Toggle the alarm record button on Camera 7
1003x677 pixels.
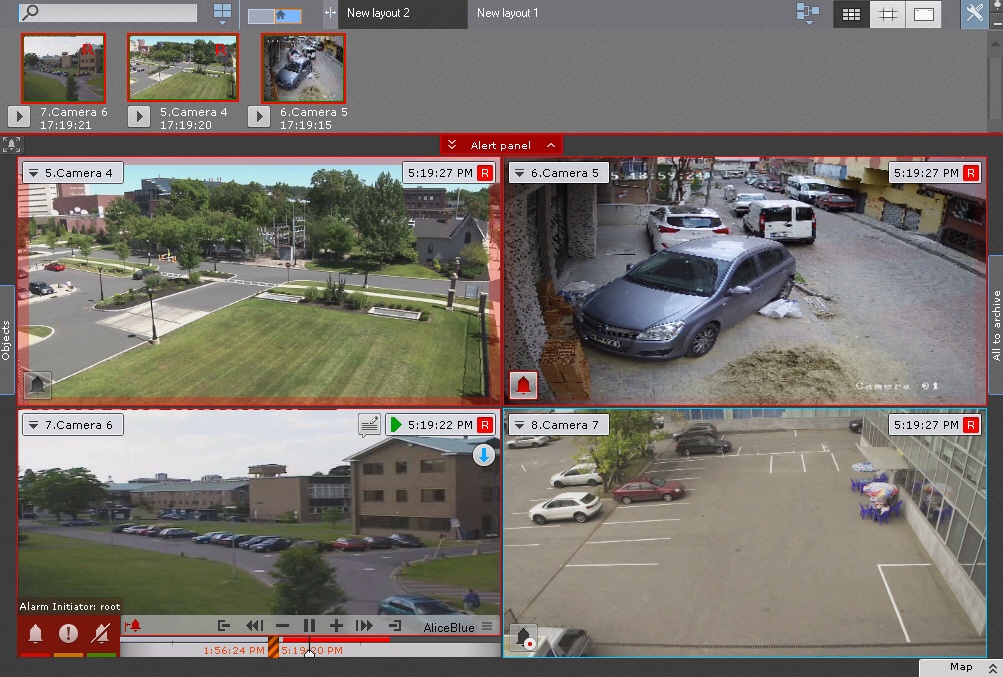pos(523,638)
